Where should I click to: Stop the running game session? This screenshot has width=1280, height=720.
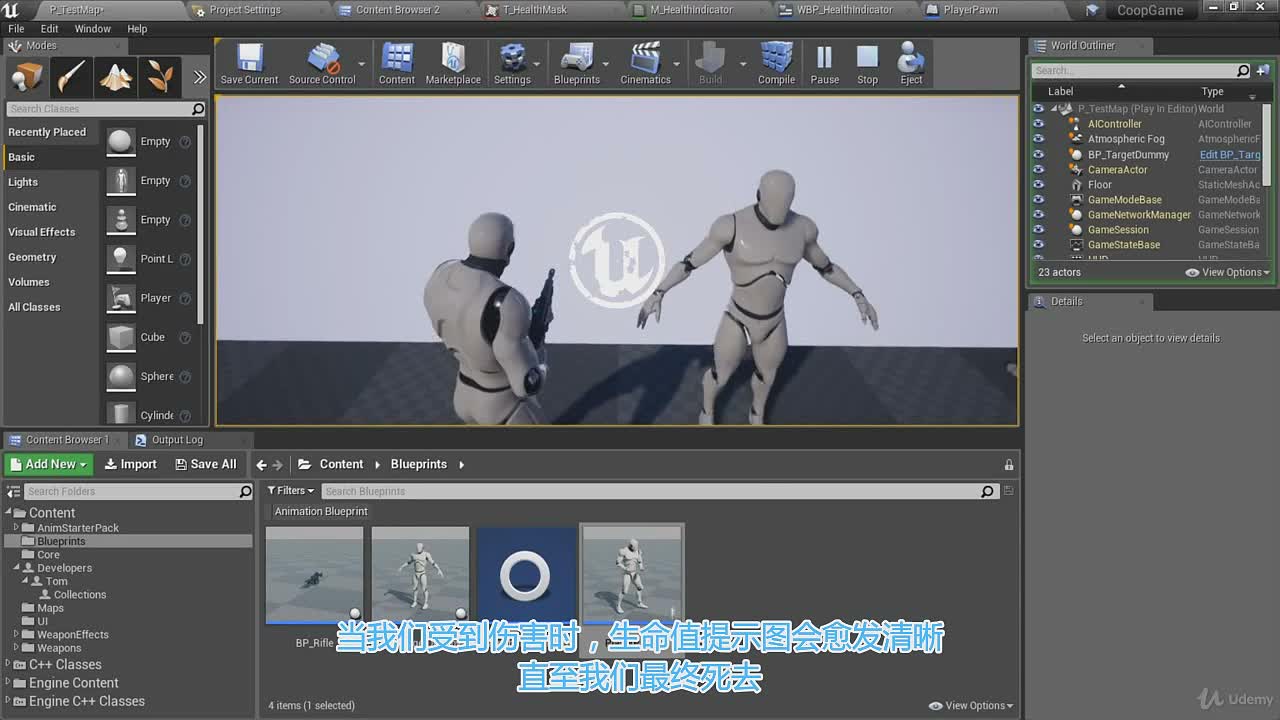(867, 64)
